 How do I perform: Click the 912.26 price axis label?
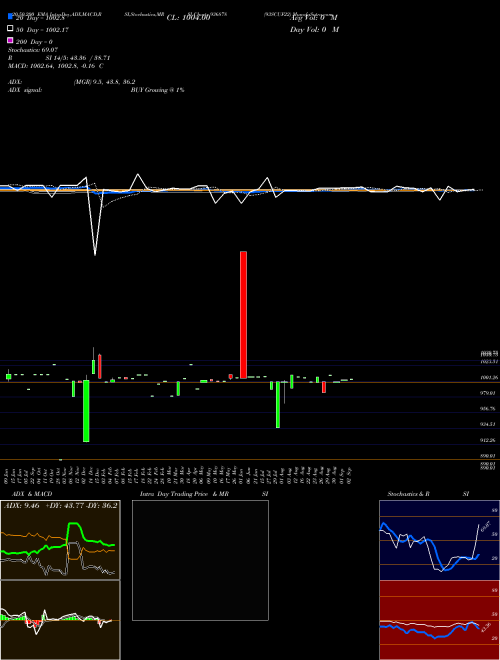(x=488, y=440)
